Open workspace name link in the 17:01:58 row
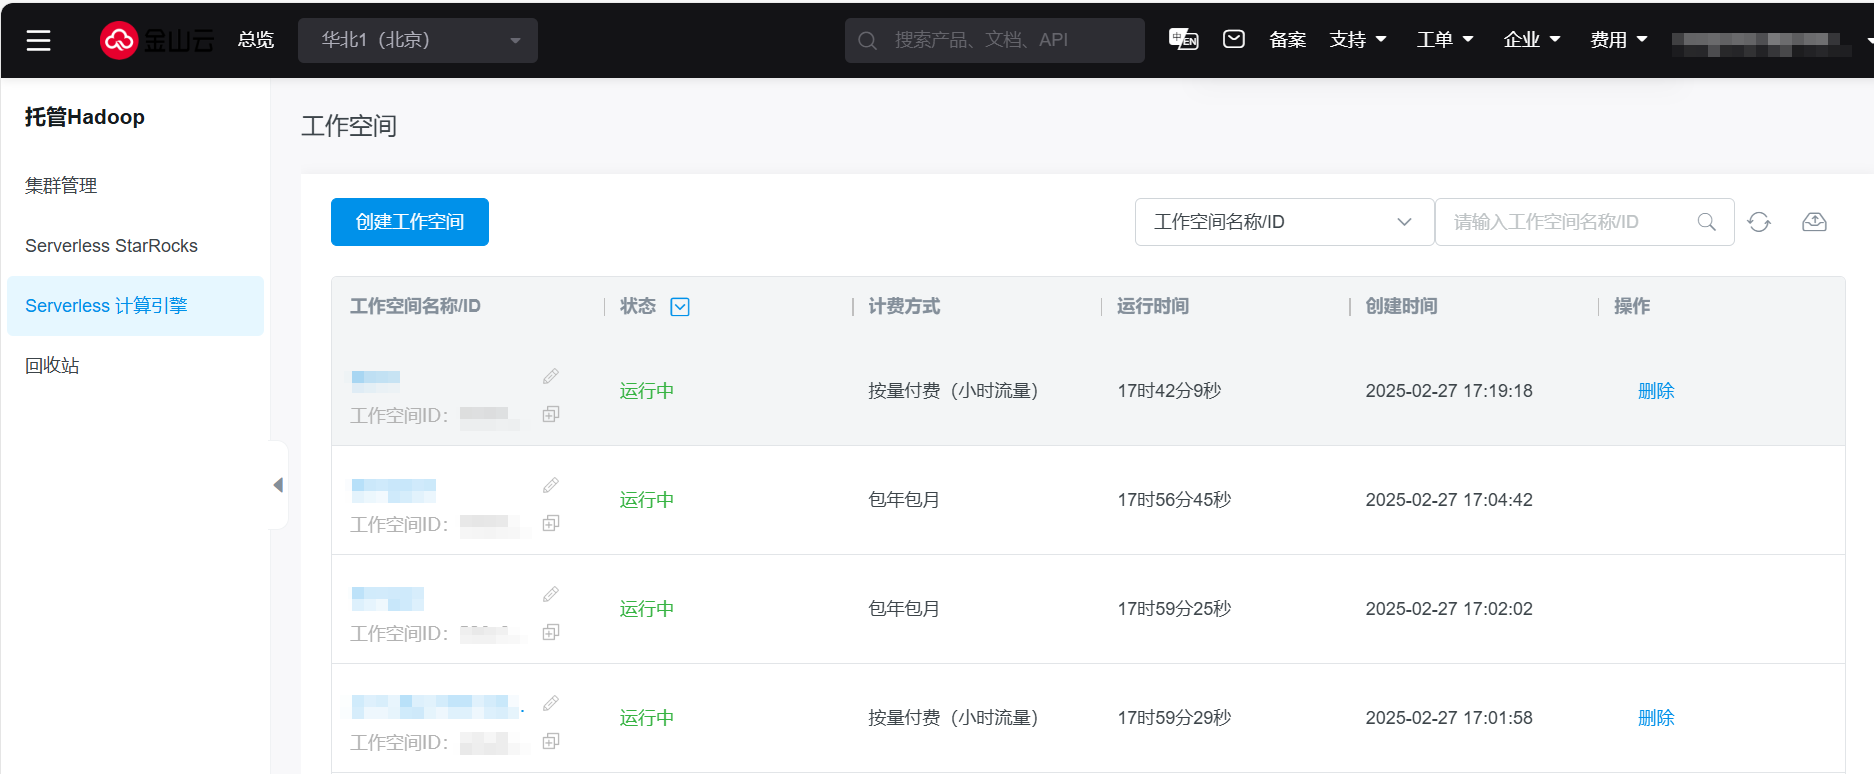This screenshot has height=774, width=1874. pyautogui.click(x=436, y=707)
